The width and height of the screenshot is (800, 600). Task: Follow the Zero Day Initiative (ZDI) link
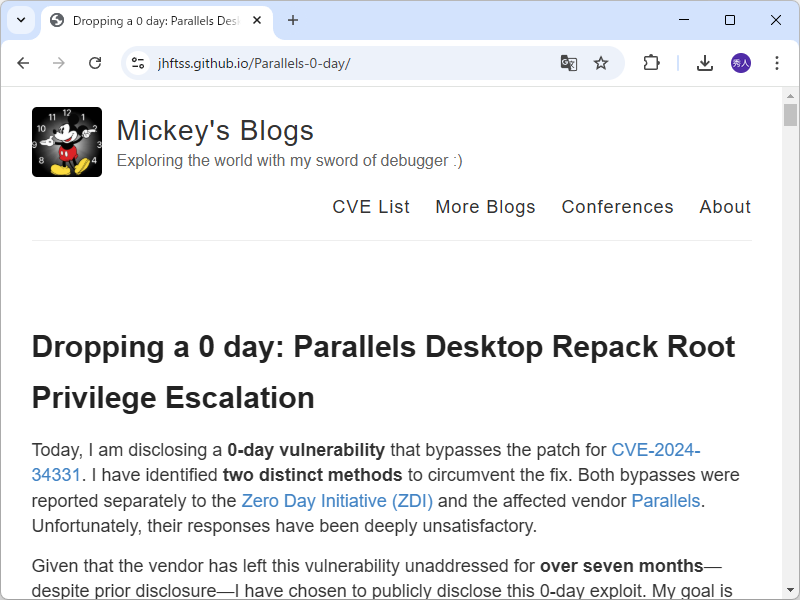click(x=337, y=500)
